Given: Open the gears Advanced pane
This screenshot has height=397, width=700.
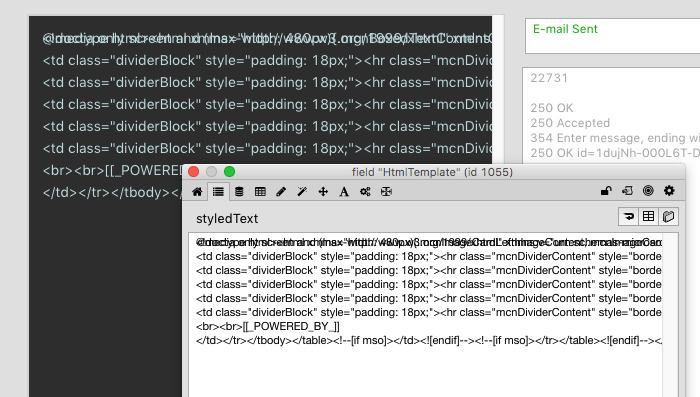Looking at the screenshot, I should click(365, 192).
